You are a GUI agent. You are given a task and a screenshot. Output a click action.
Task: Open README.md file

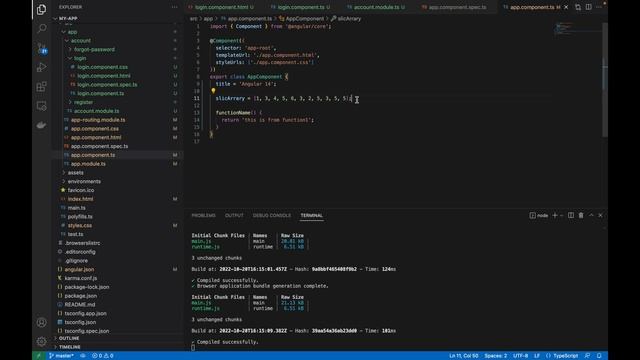pos(118,304)
